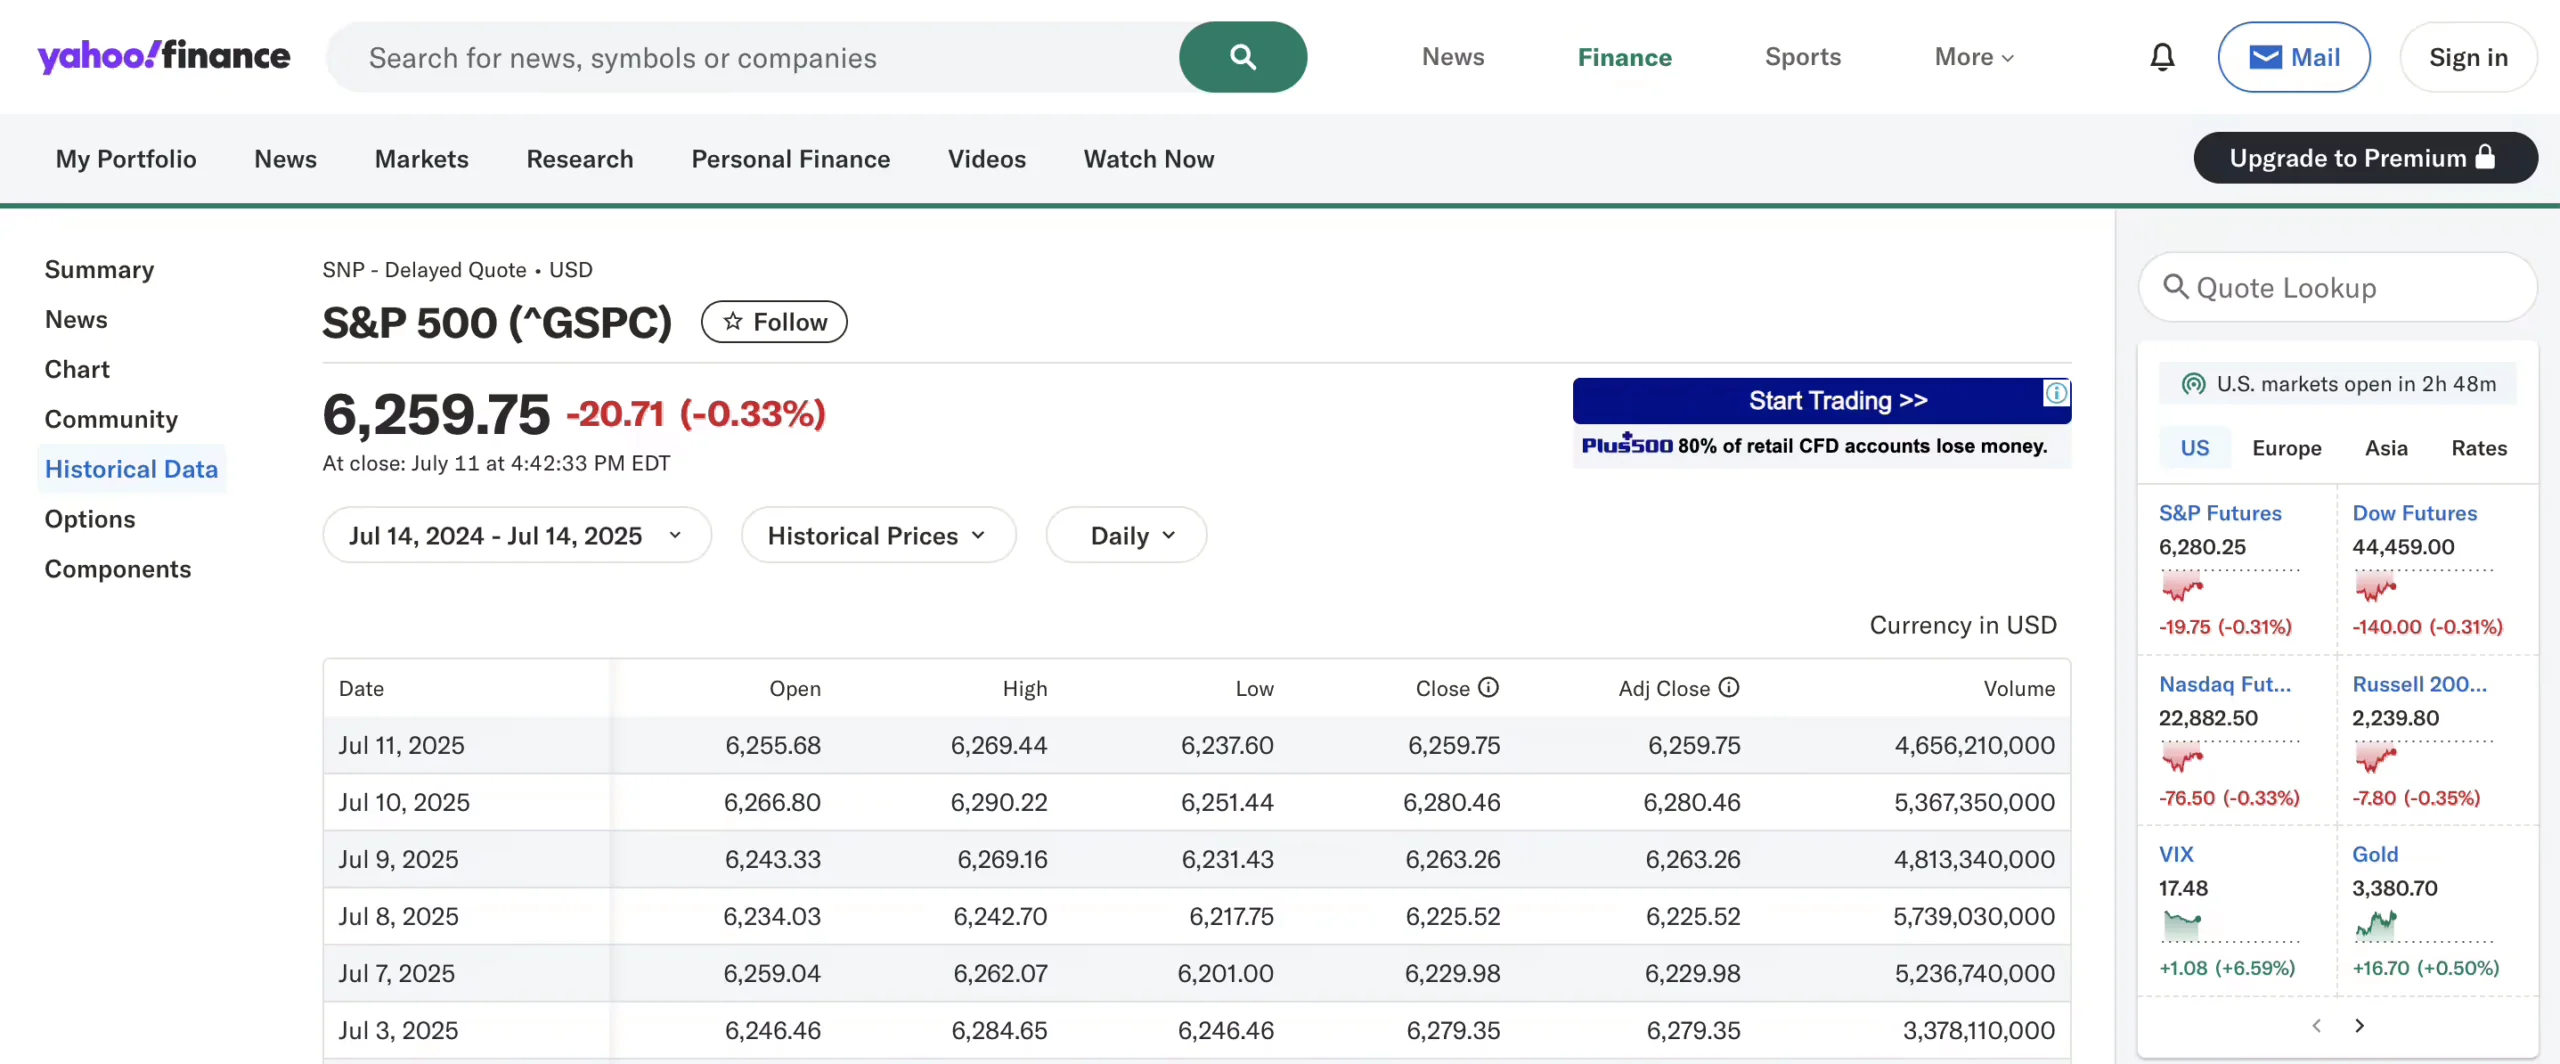The width and height of the screenshot is (2560, 1064).
Task: Open the Russell 200... quote link
Action: pyautogui.click(x=2419, y=684)
